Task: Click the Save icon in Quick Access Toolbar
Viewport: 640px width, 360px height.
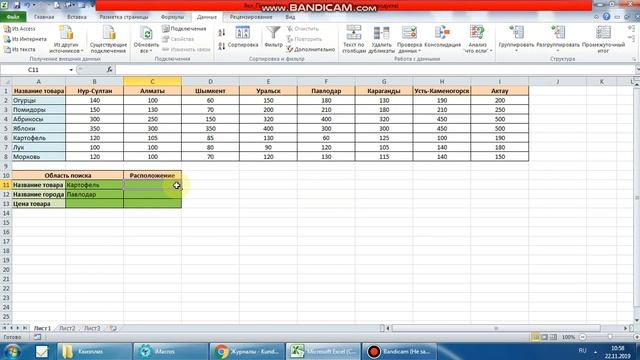Action: point(17,6)
